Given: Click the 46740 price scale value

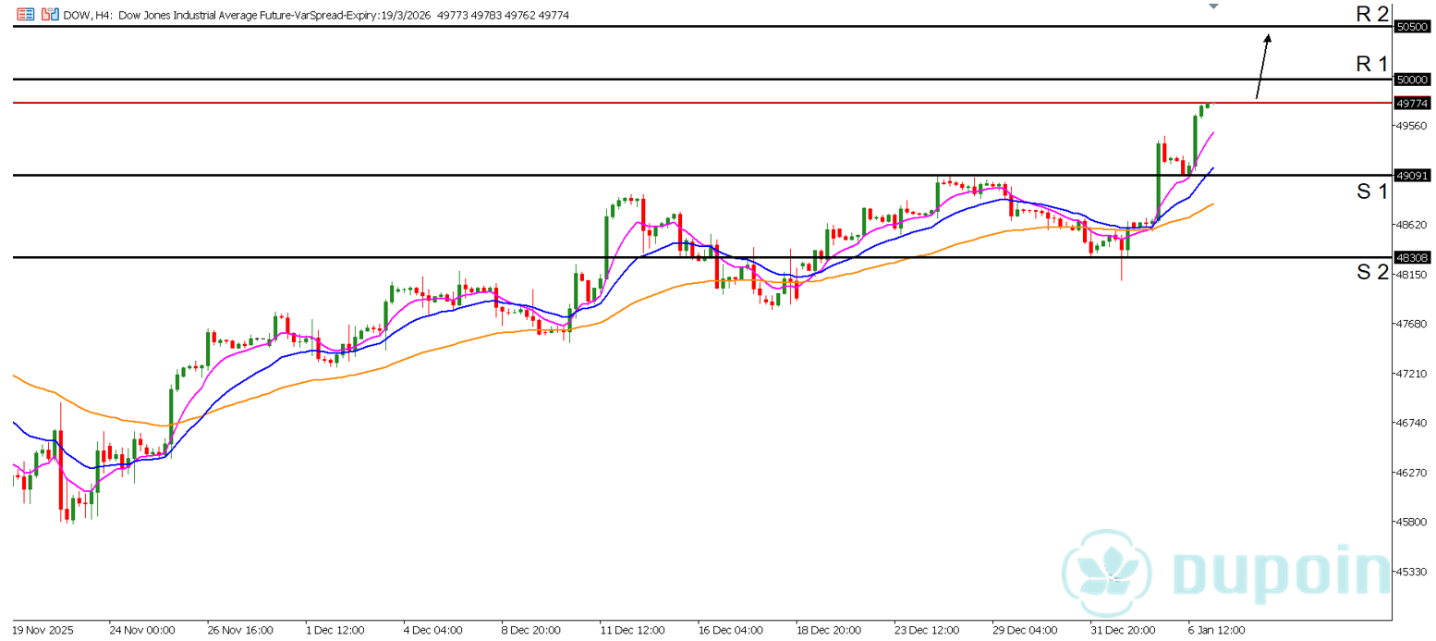Looking at the screenshot, I should point(1411,423).
